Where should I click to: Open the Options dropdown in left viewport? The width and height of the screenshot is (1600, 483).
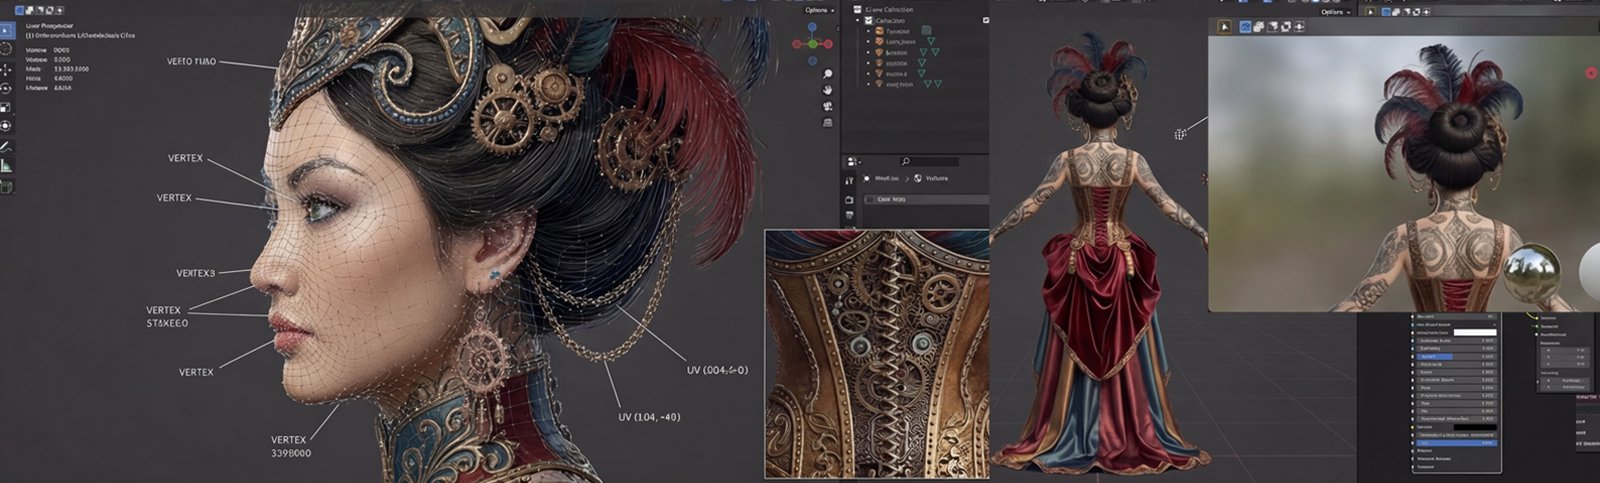tap(819, 10)
